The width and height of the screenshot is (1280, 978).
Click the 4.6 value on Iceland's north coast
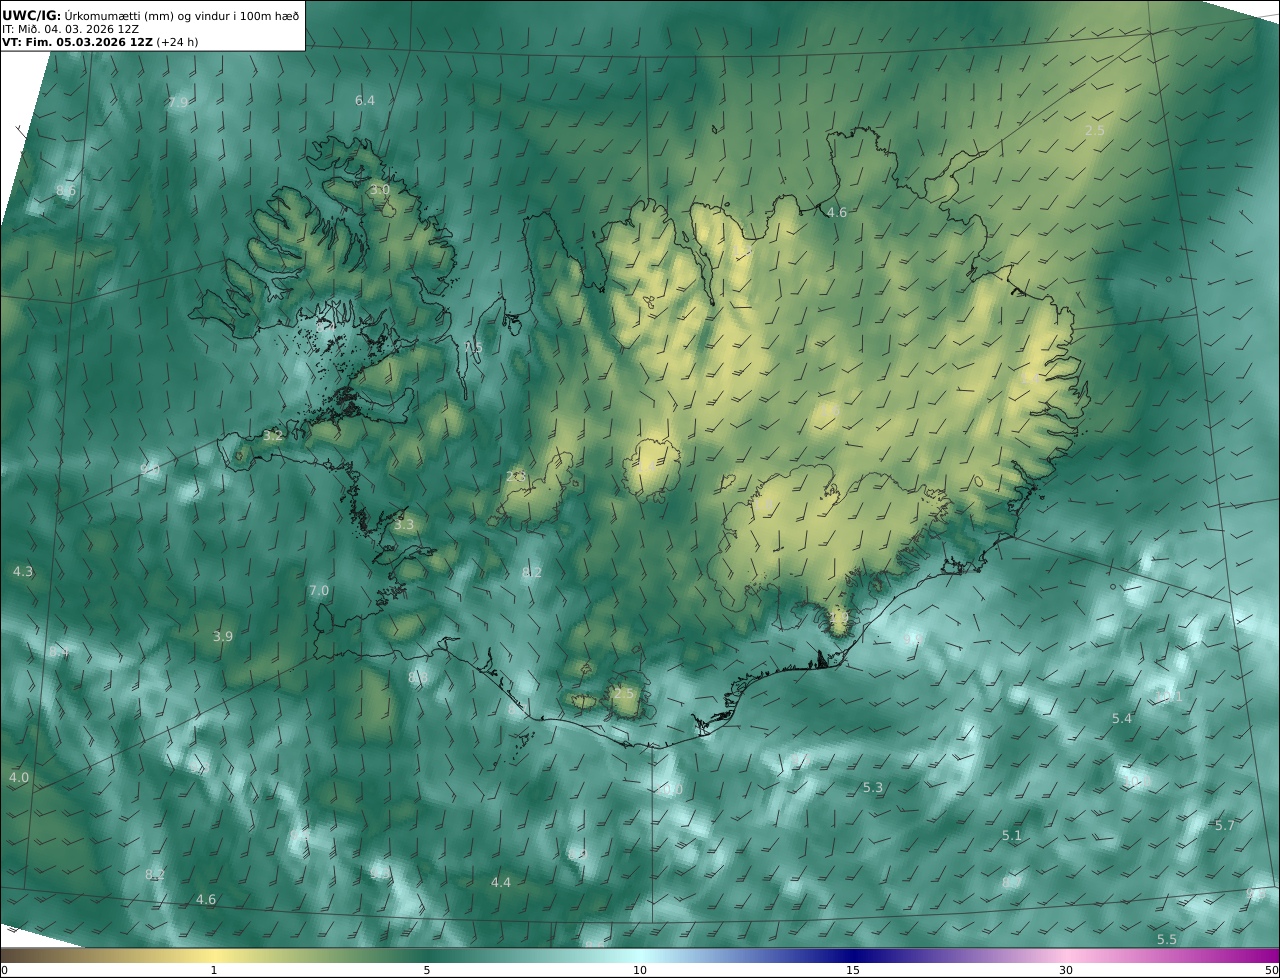[x=837, y=213]
